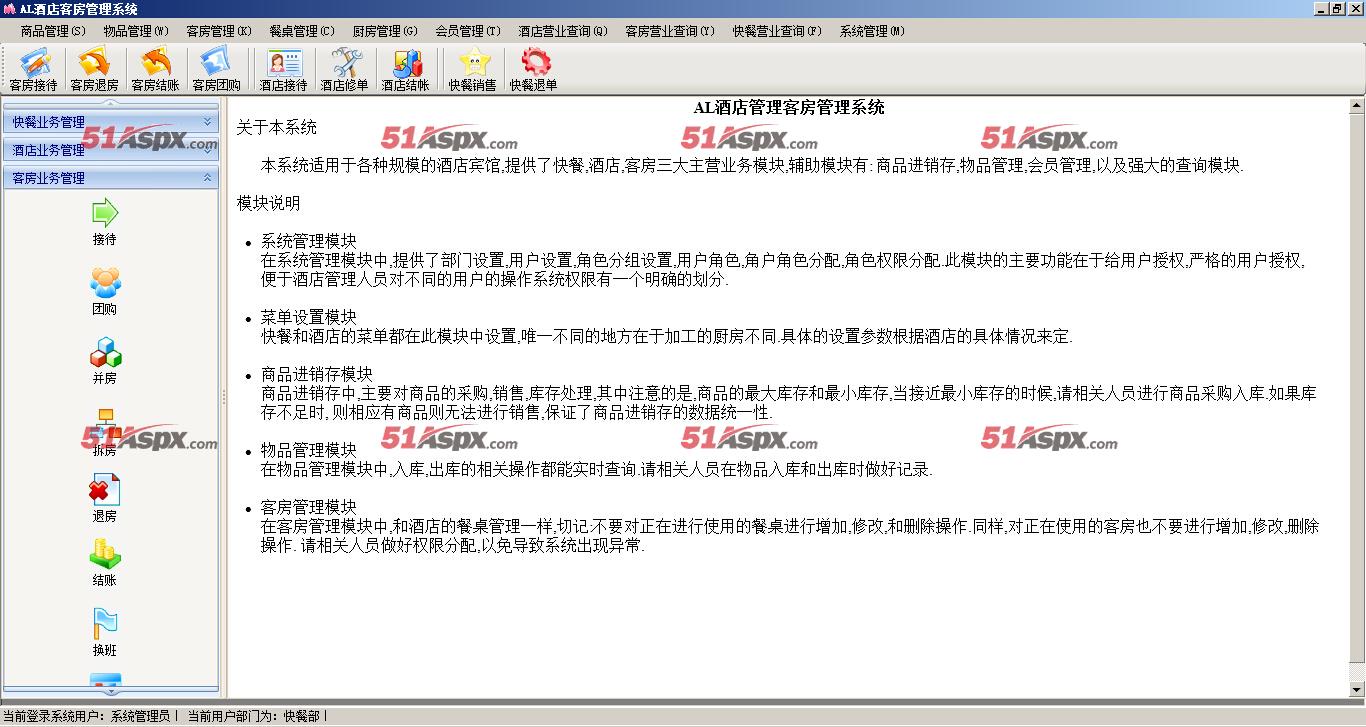The height and width of the screenshot is (727, 1366).
Task: Click the 客房管理模块 bullet title
Action: 309,507
